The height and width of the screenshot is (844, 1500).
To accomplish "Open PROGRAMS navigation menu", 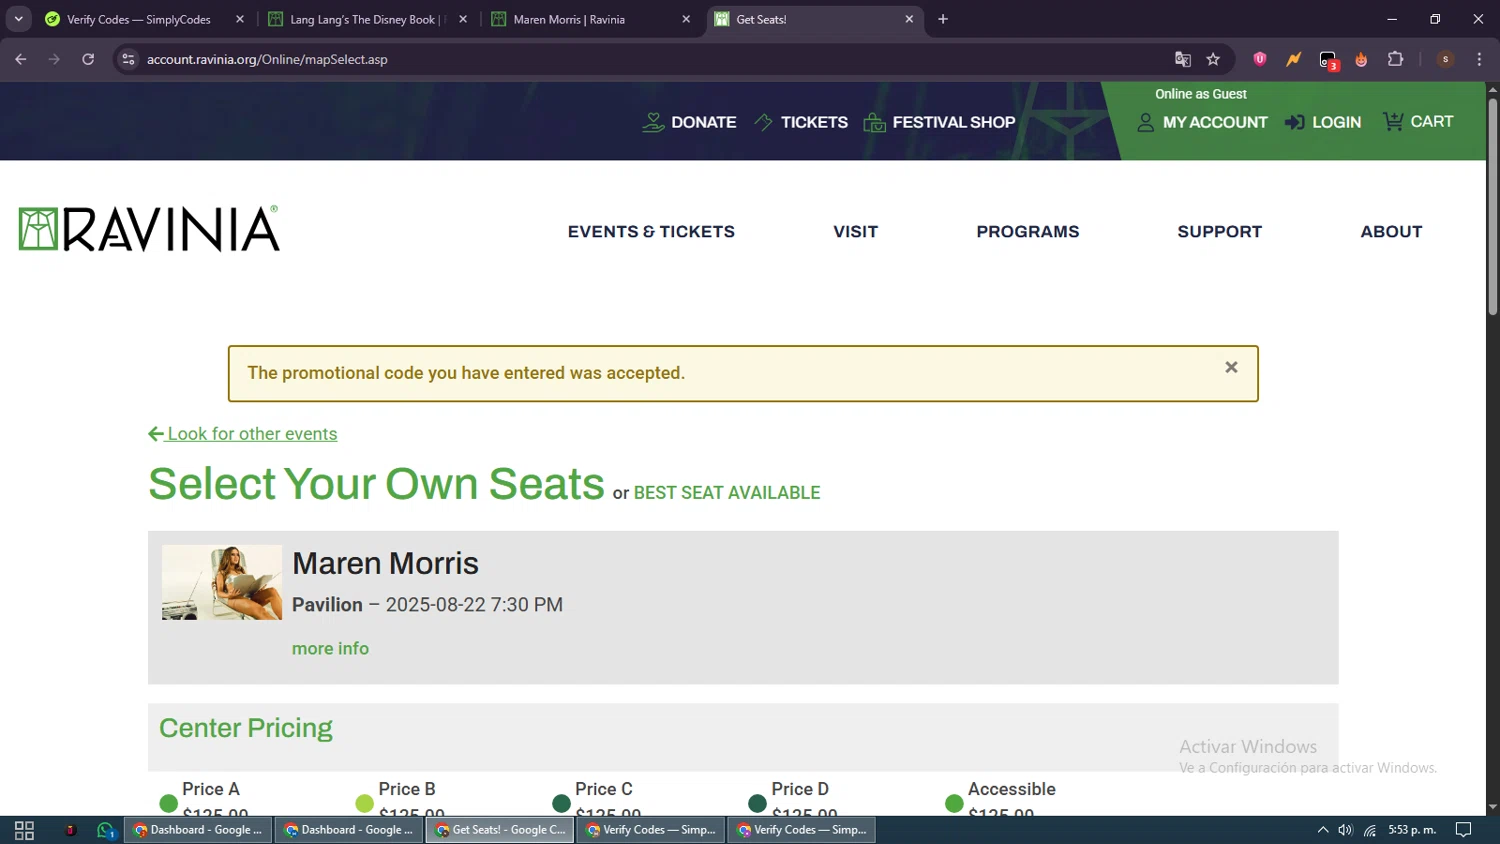I will click(1028, 231).
